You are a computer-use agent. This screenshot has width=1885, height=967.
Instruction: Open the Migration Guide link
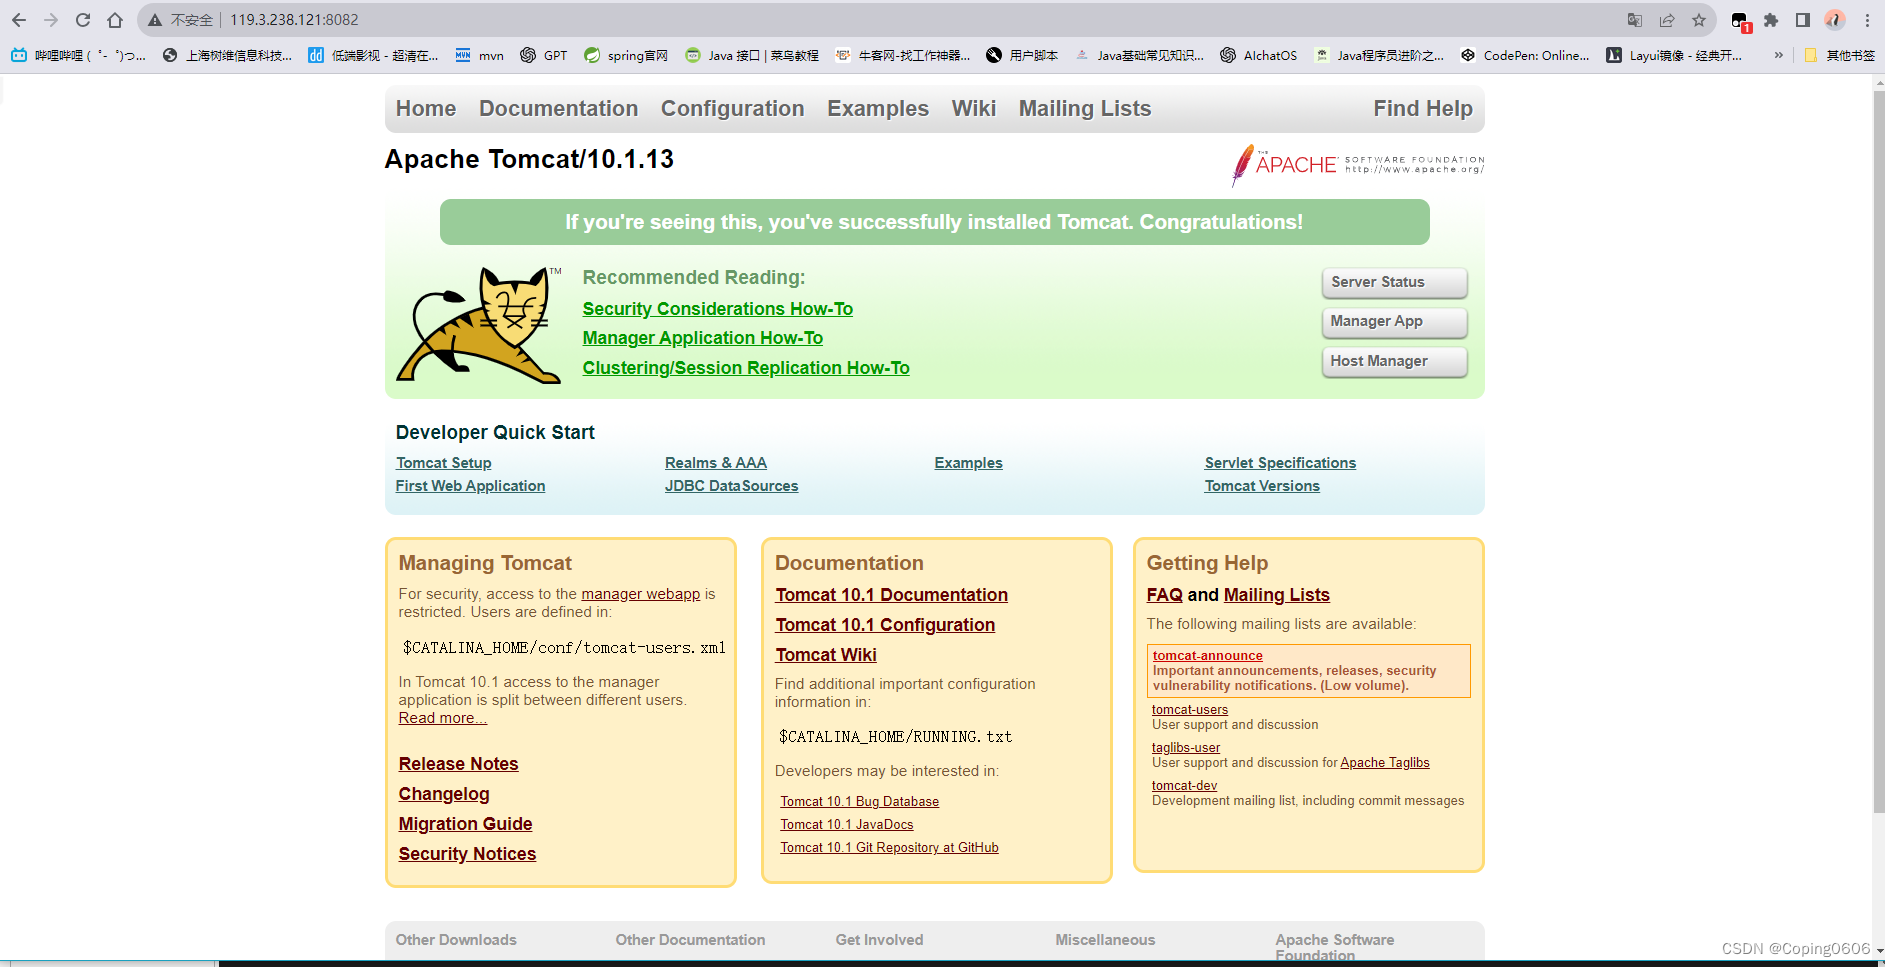click(465, 824)
